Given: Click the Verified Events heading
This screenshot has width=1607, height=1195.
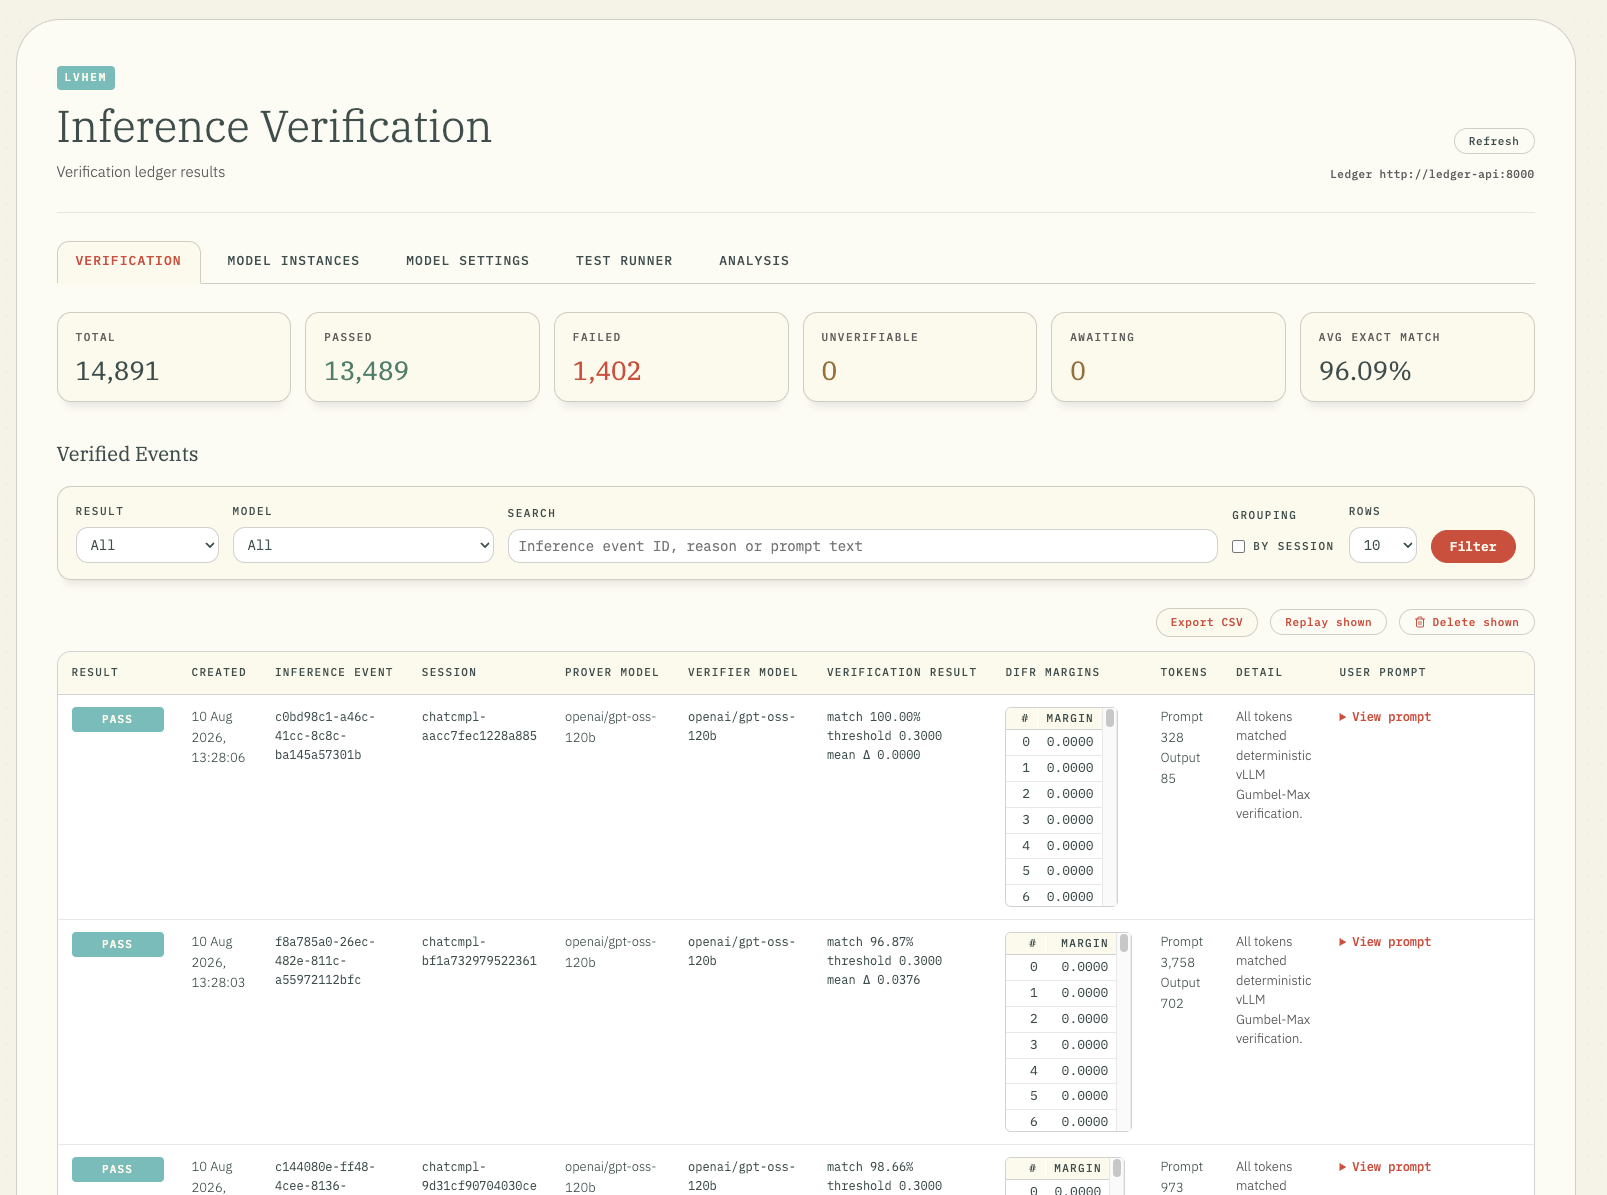Looking at the screenshot, I should click(128, 454).
